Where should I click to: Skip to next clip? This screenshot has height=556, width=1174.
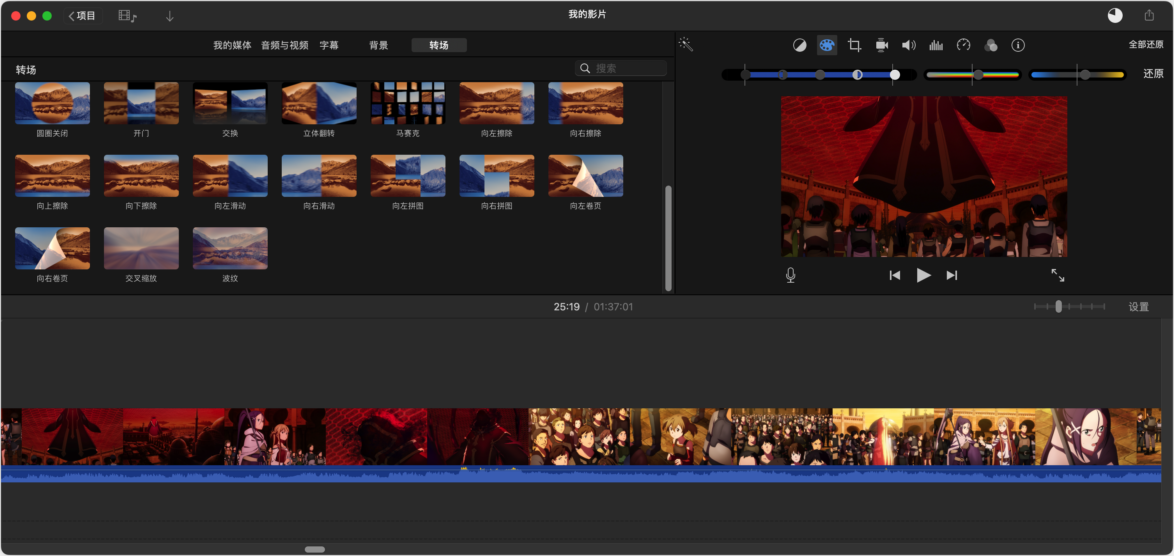[x=952, y=275]
